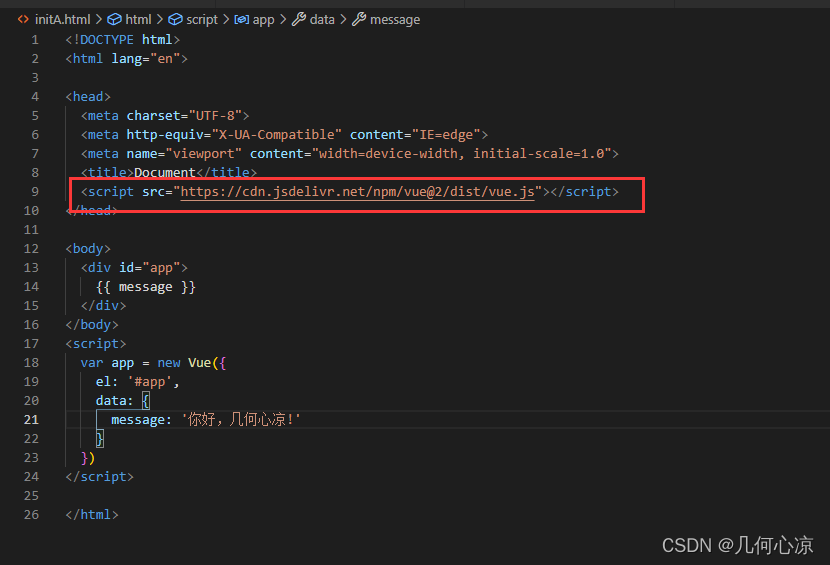Click the HTML file icon in breadcrumb
830x565 pixels.
pyautogui.click(x=23, y=20)
